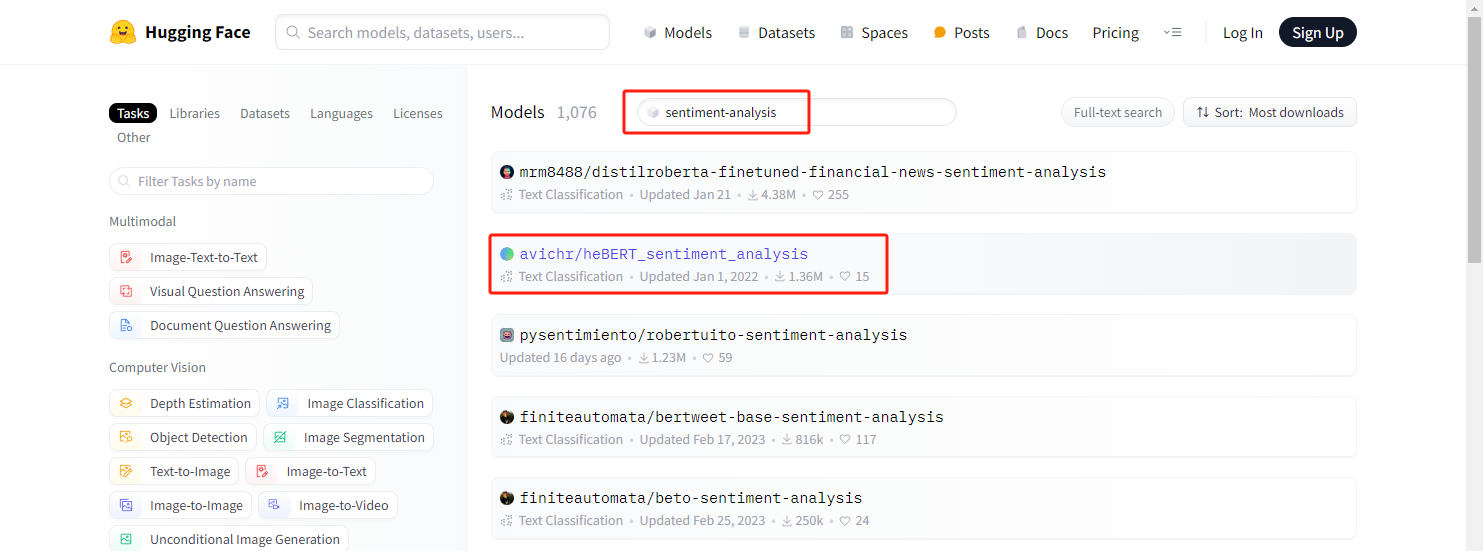1483x551 pixels.
Task: Click the 117 likes count
Action: [858, 439]
